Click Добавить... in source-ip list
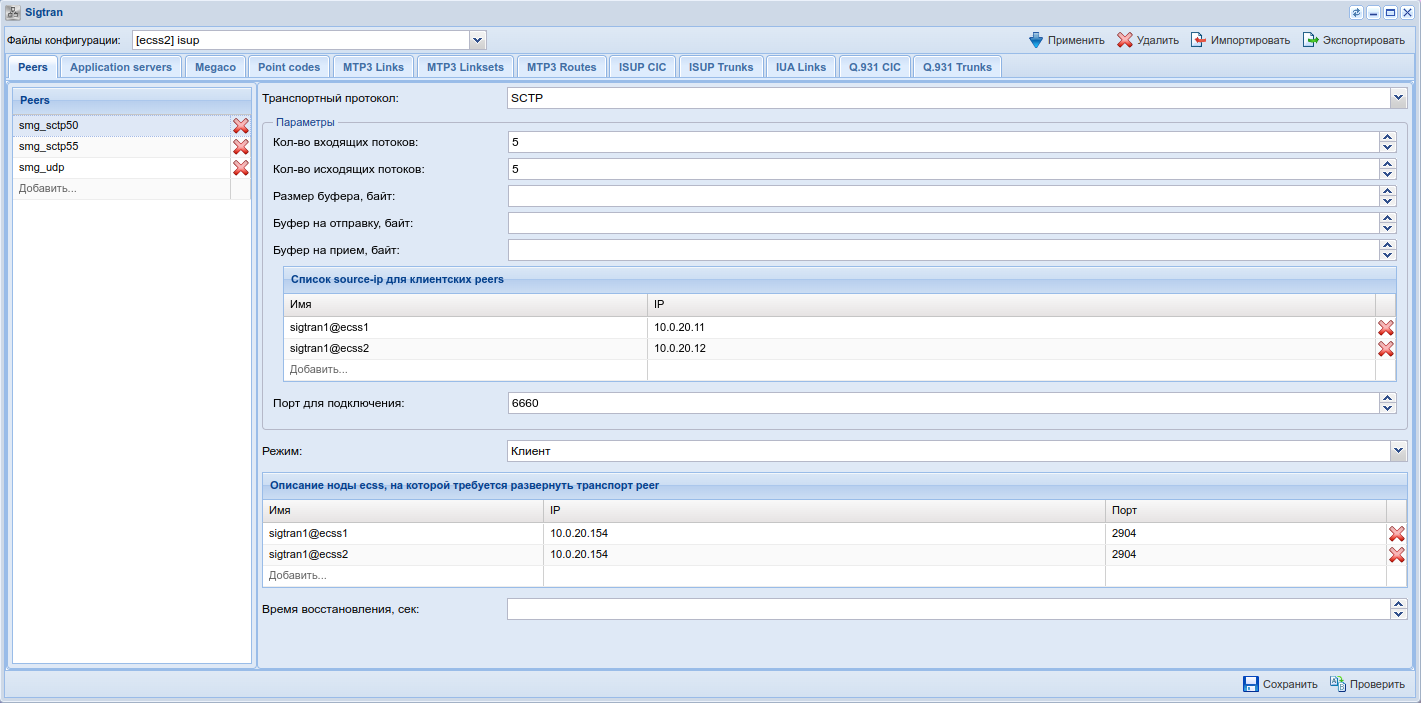Image resolution: width=1421 pixels, height=703 pixels. tap(465, 370)
